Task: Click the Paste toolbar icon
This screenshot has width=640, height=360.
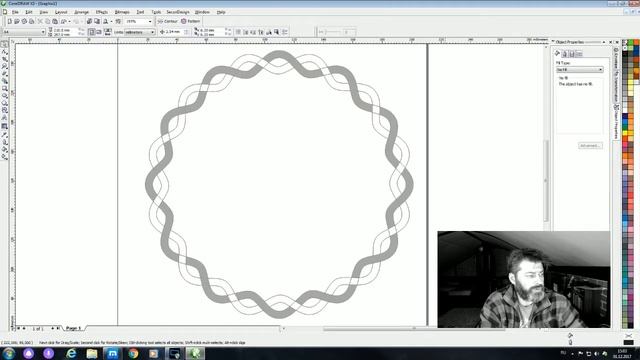Action: (55, 21)
